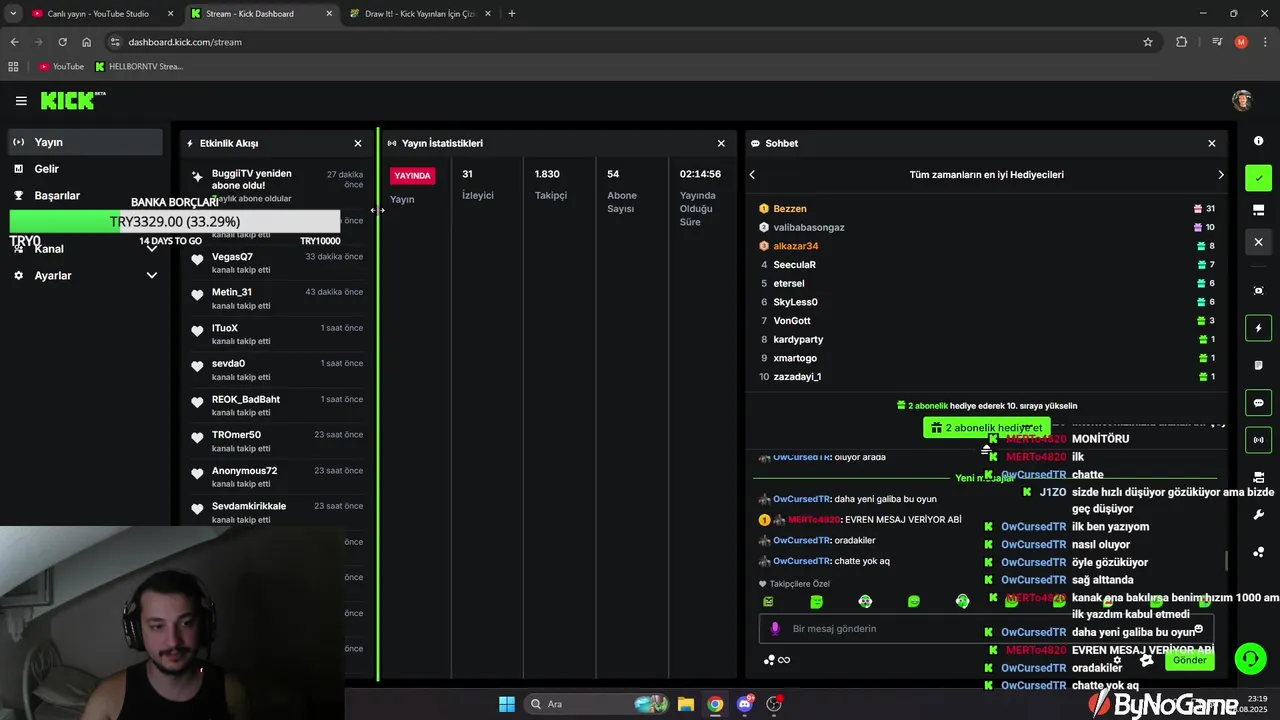This screenshot has height=720, width=1280.
Task: Open the Gelir sidebar page
Action: click(x=85, y=169)
